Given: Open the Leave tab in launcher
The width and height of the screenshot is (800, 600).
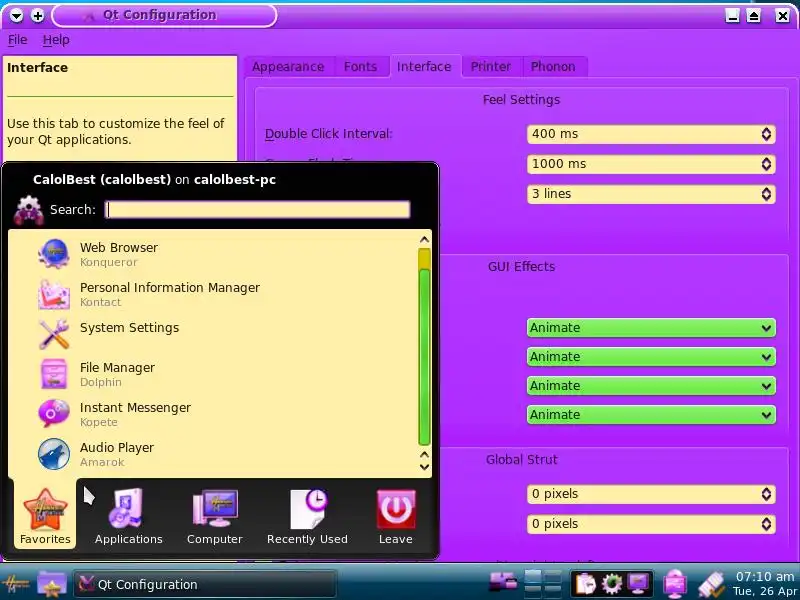Looking at the screenshot, I should coord(395,517).
